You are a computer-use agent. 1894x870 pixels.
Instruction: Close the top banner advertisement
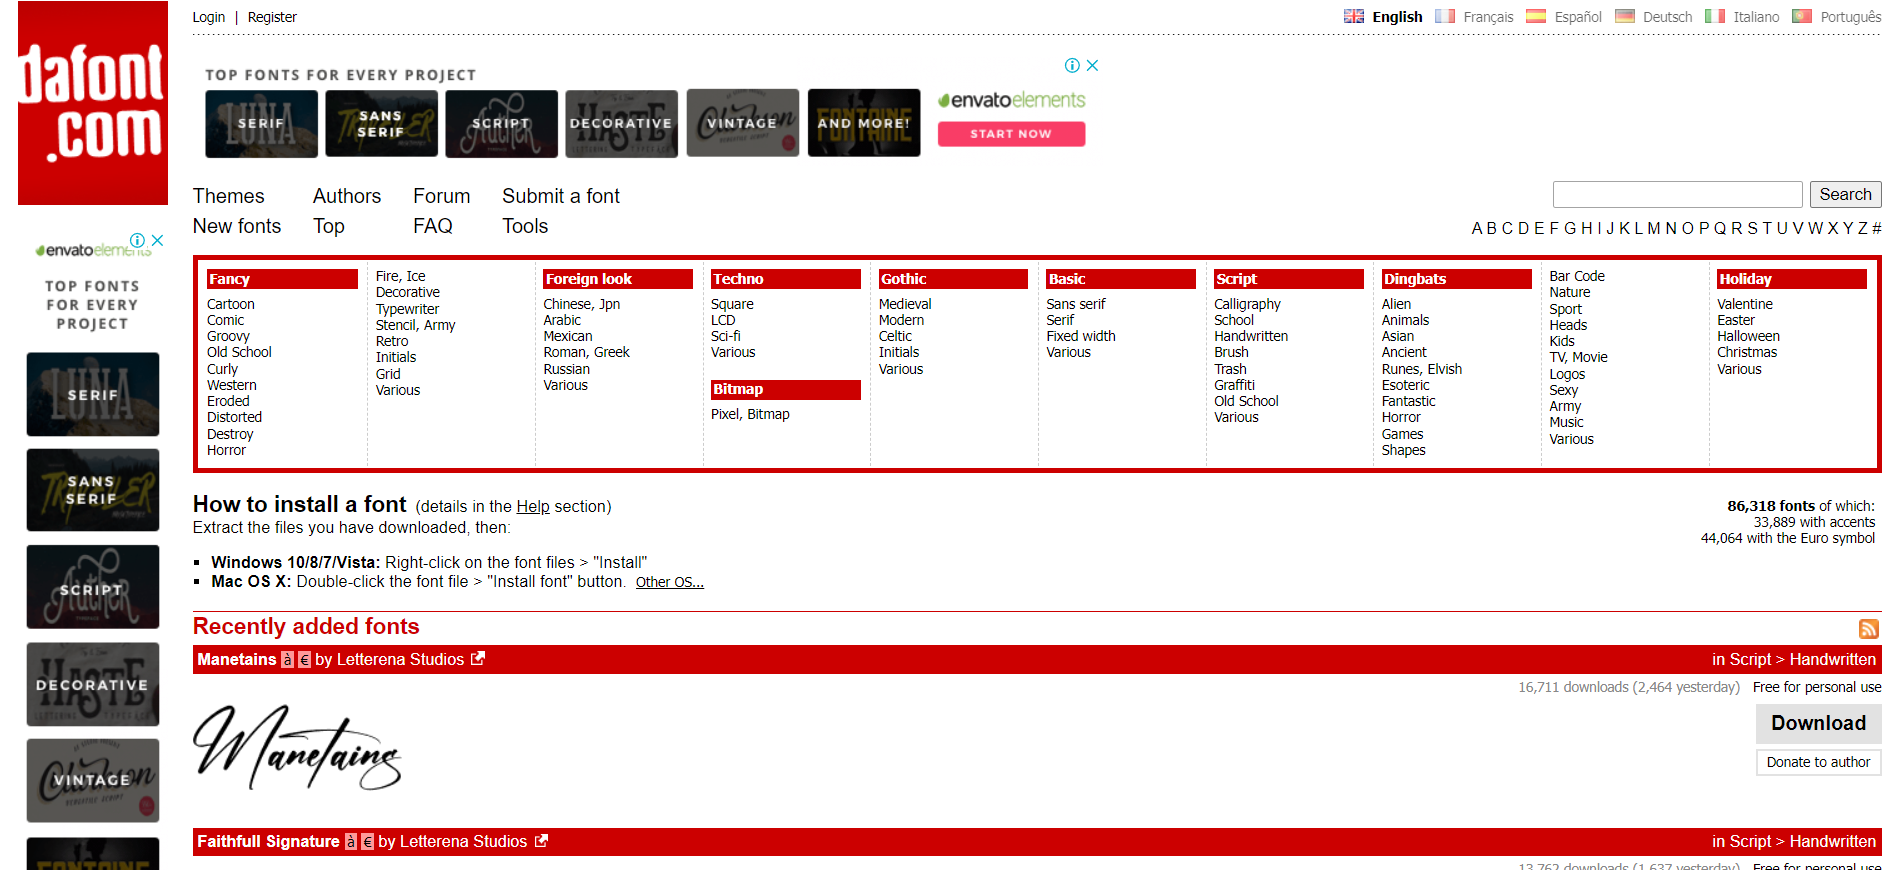tap(1092, 66)
